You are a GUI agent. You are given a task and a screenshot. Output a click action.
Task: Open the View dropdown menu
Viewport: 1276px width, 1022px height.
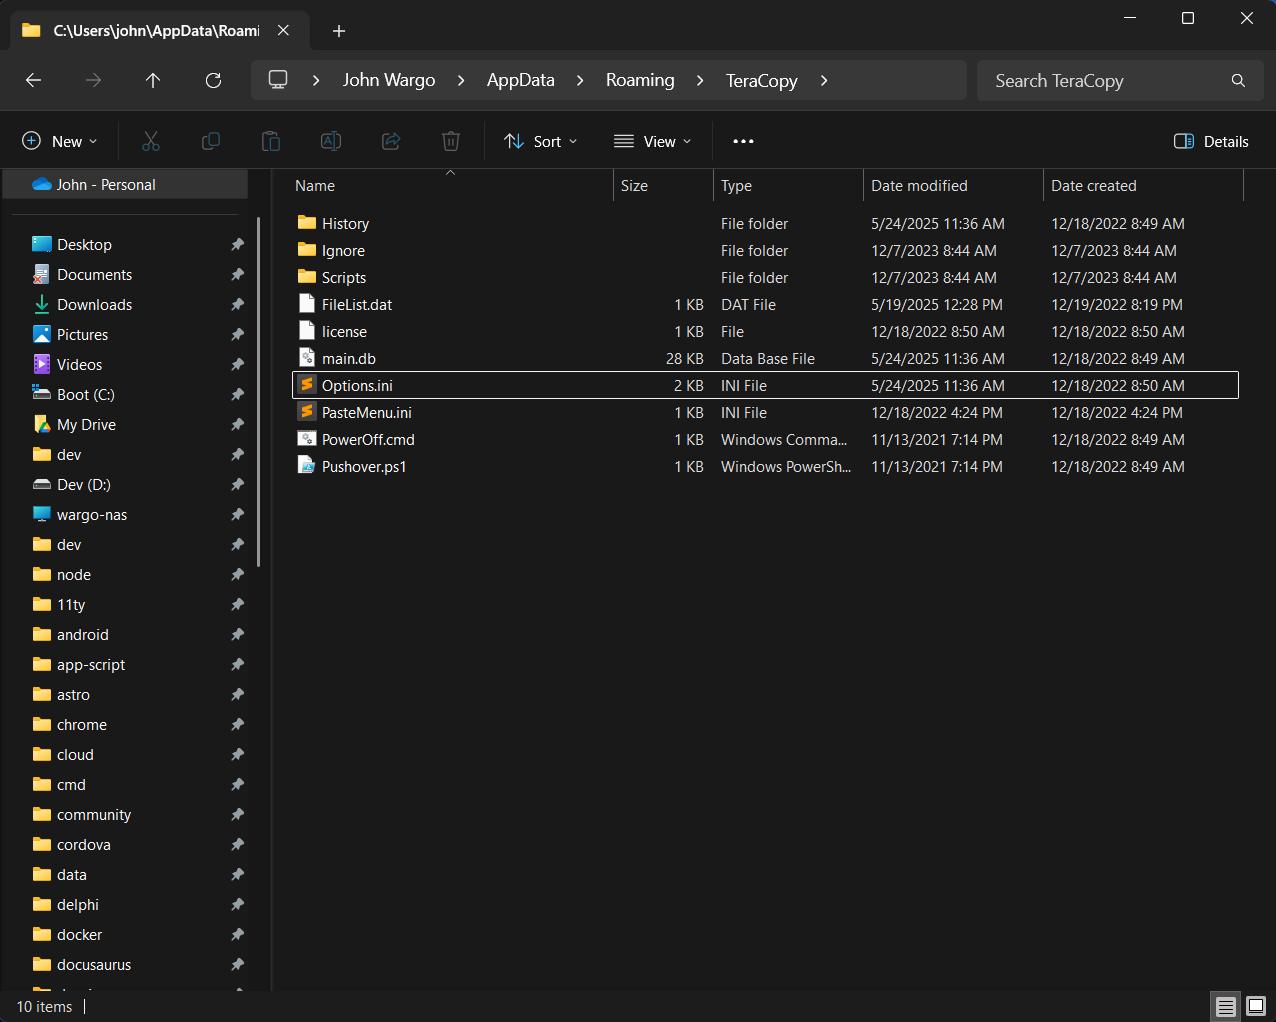[x=652, y=141]
